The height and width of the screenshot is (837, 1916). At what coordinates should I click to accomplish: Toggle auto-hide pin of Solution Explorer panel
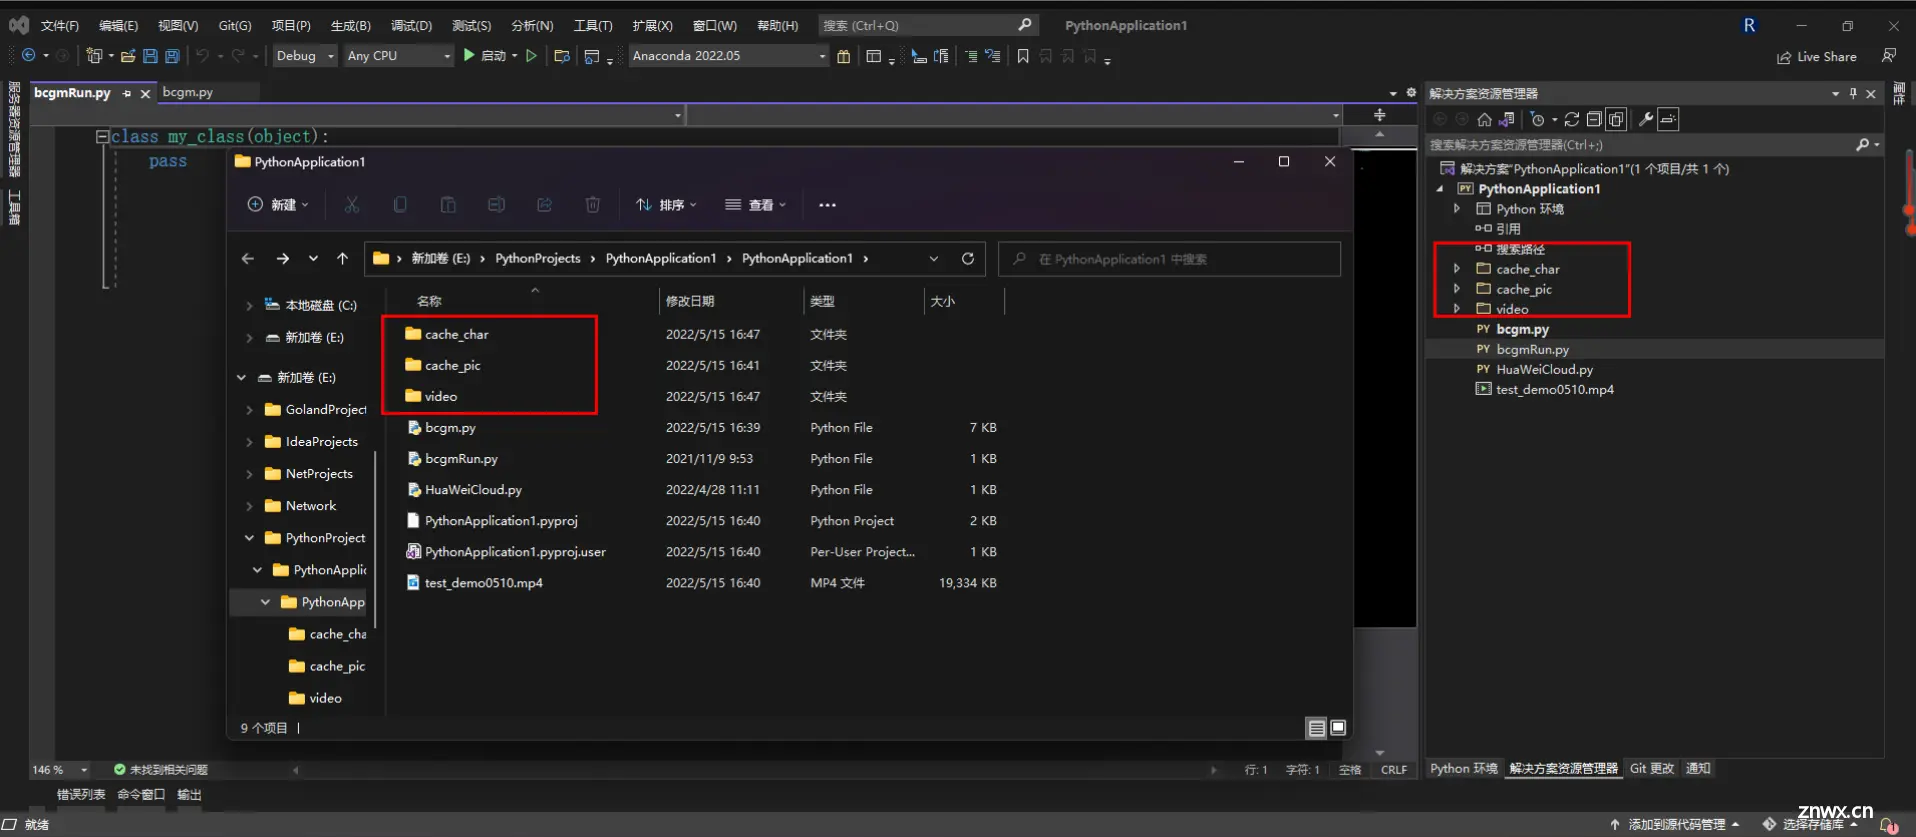1853,93
